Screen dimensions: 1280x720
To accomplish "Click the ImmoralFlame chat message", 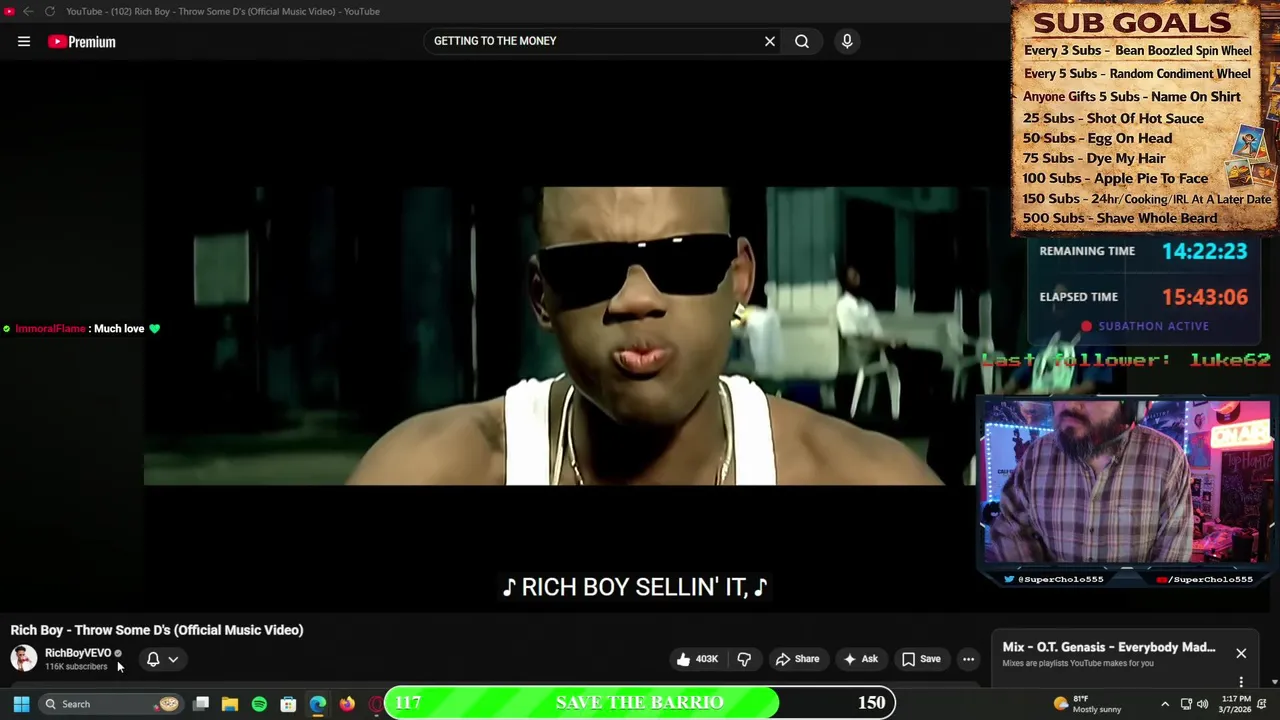I will 82,328.
